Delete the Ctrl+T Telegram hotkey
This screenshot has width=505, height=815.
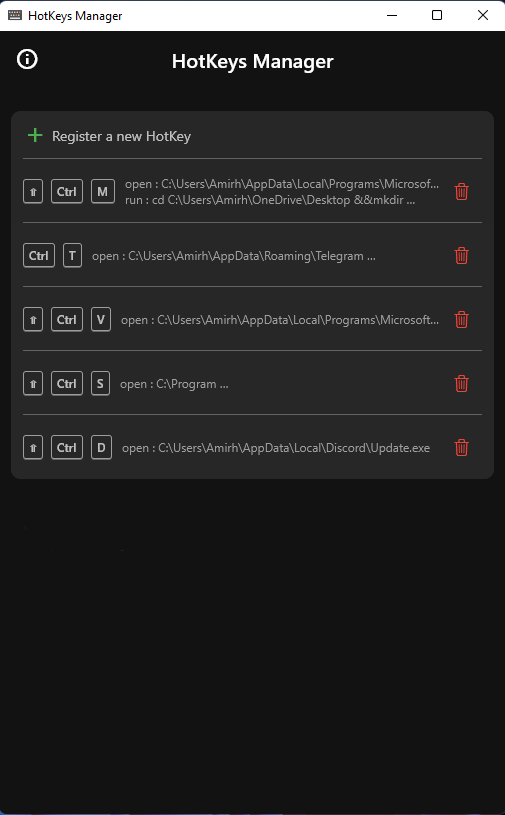[x=461, y=256]
